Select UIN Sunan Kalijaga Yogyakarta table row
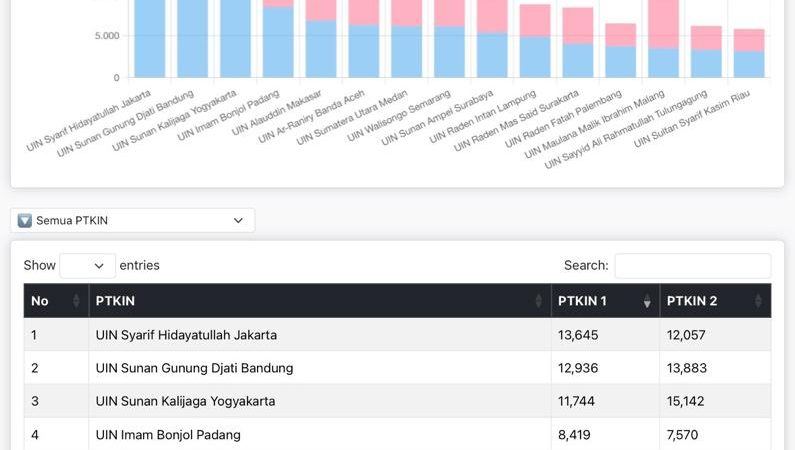The width and height of the screenshot is (795, 450). pos(398,401)
